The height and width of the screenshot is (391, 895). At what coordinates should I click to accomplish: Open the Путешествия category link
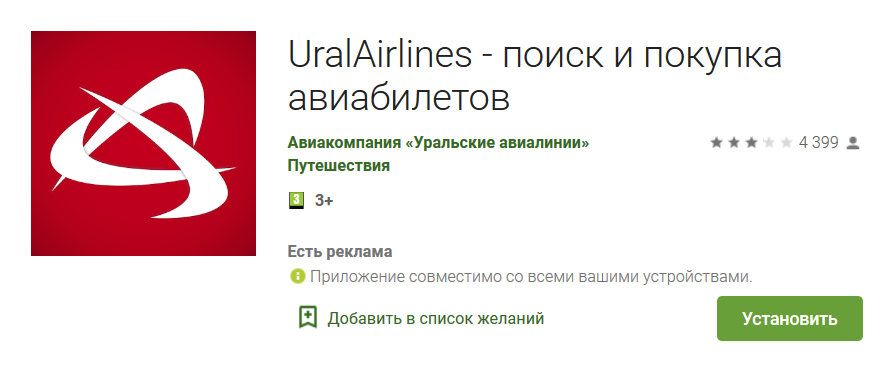338,166
